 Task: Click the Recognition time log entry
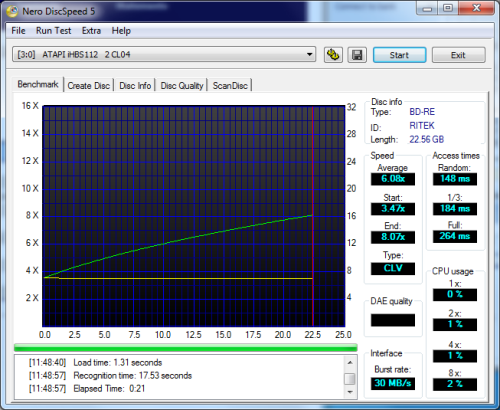click(x=110, y=376)
